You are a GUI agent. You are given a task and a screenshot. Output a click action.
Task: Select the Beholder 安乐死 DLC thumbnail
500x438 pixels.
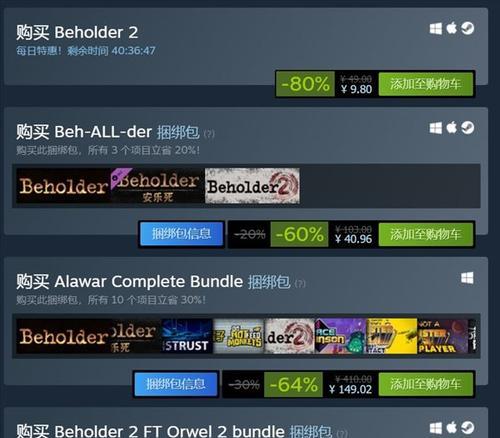(x=158, y=186)
